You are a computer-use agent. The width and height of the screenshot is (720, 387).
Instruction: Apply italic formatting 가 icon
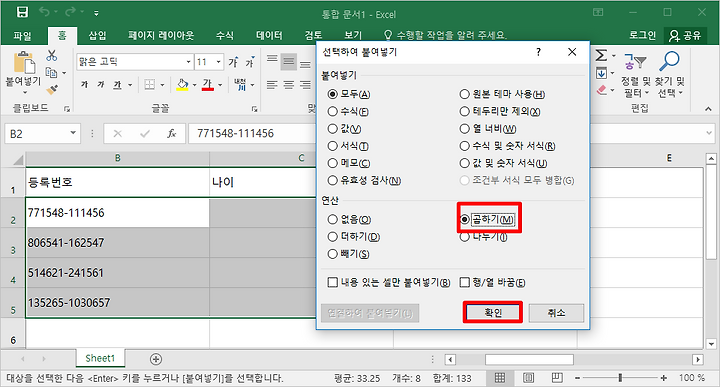[x=101, y=84]
